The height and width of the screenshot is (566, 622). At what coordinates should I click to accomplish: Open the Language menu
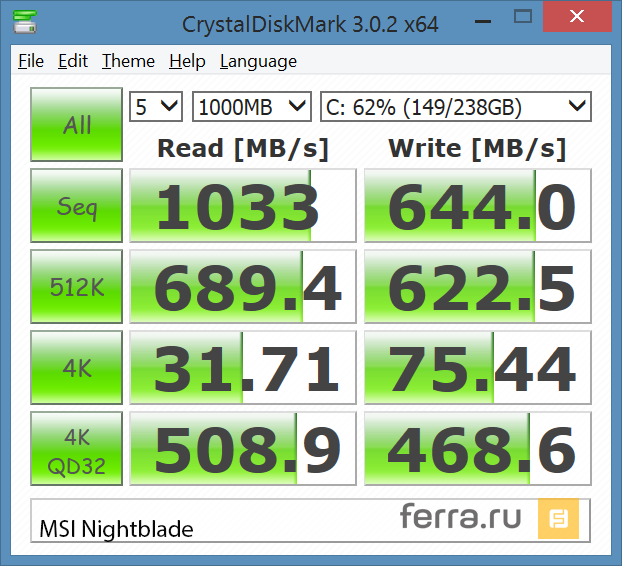[x=258, y=61]
